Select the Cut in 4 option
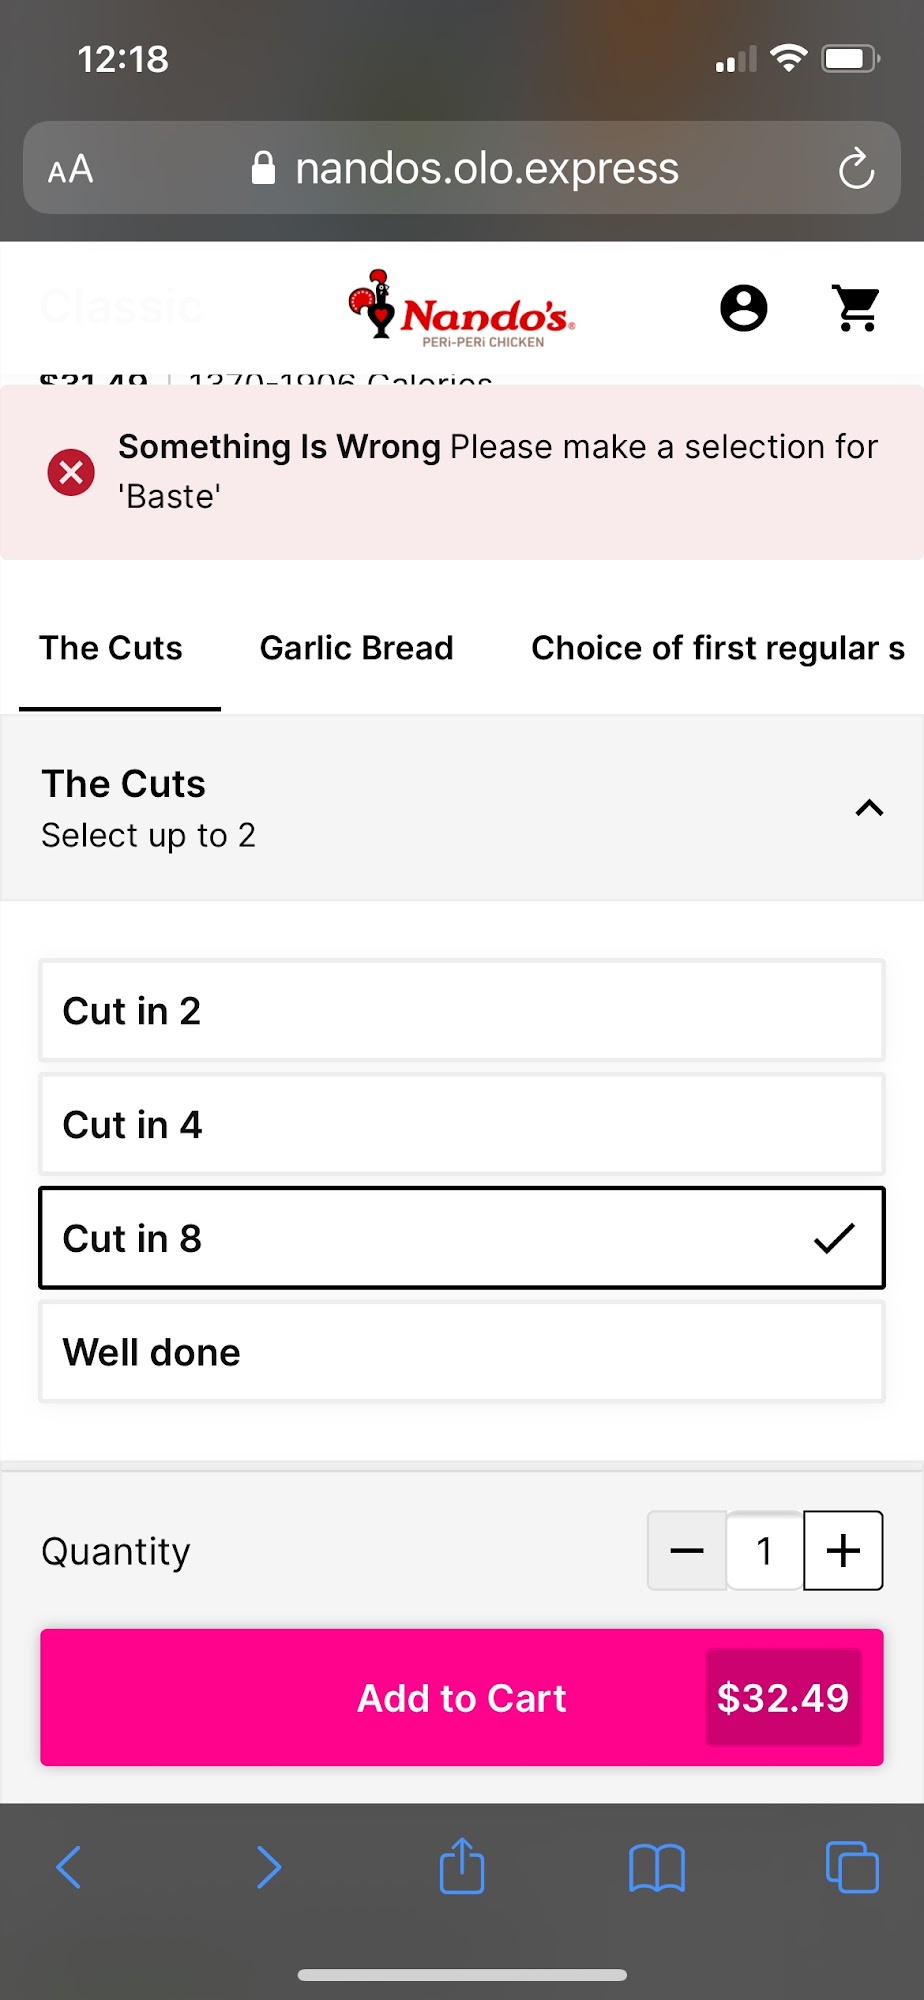 click(462, 1124)
